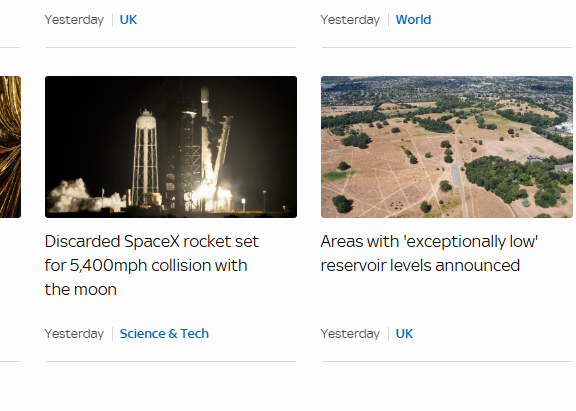576x411 pixels.
Task: Open "Areas with 'exceptionally low'" headline
Action: tap(429, 242)
